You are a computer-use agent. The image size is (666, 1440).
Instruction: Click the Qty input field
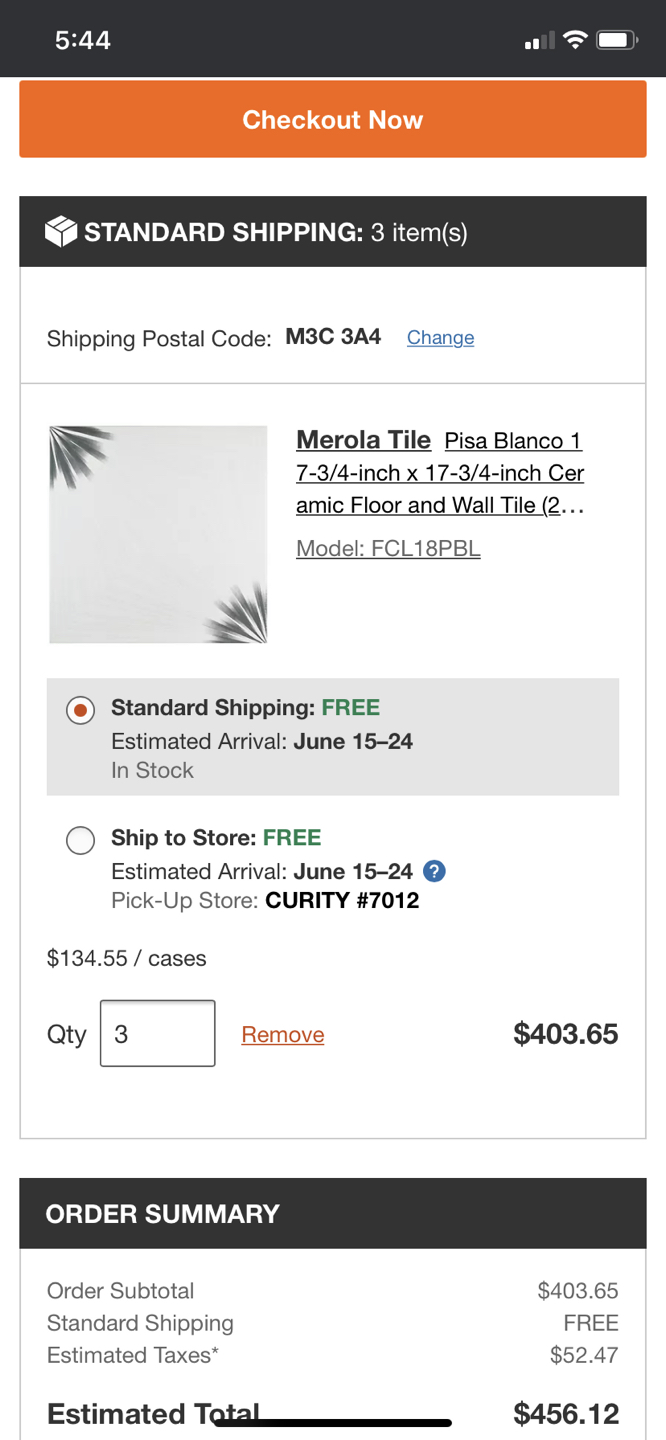(157, 1034)
